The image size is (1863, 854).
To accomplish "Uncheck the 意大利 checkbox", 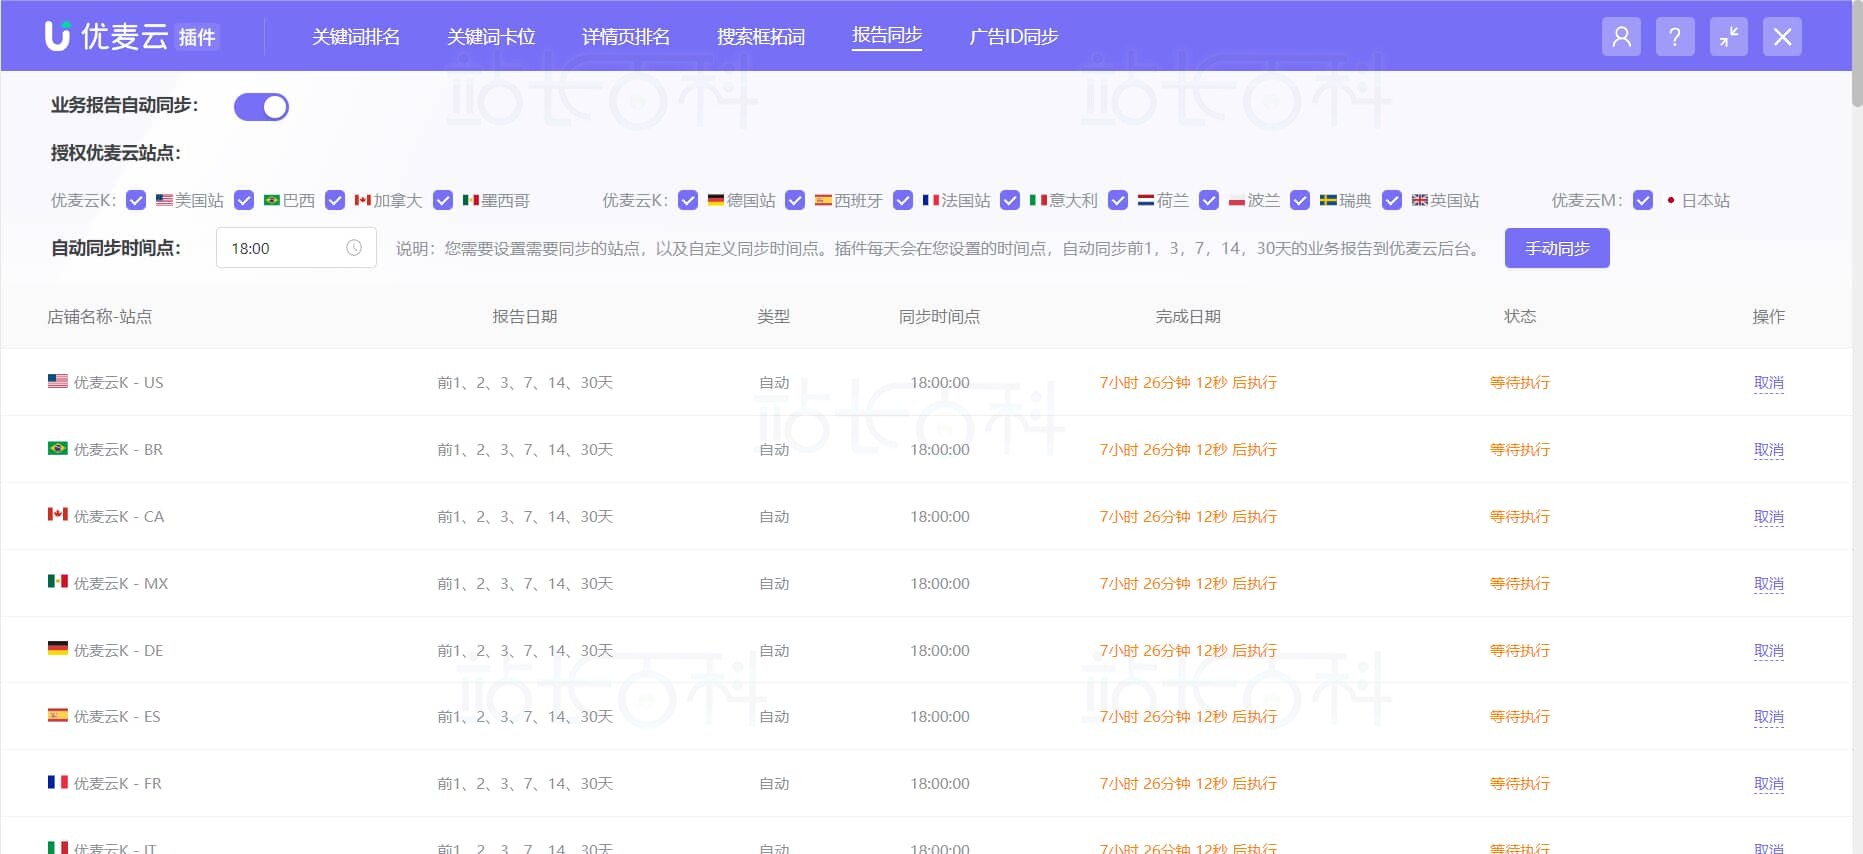I will point(1010,200).
